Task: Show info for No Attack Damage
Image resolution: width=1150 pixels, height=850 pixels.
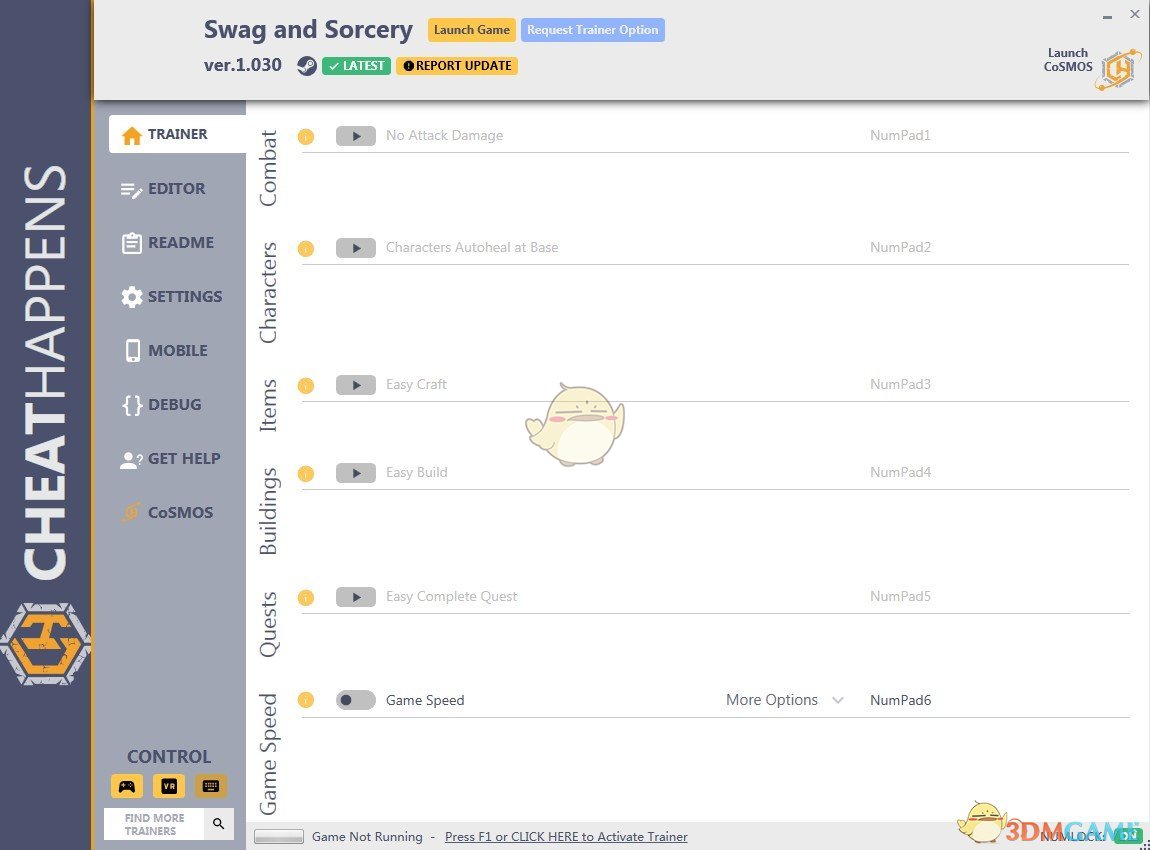Action: point(306,136)
